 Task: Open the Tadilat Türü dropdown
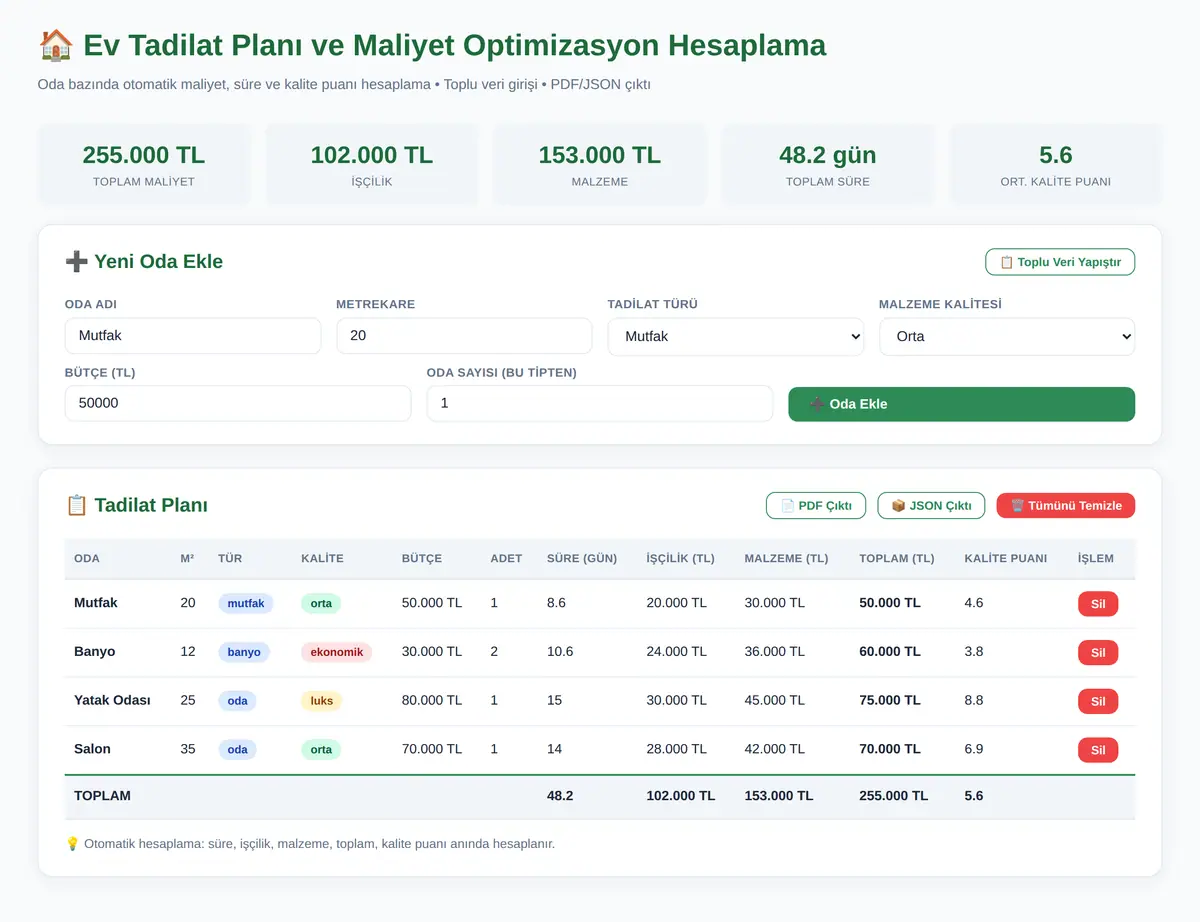(x=735, y=336)
